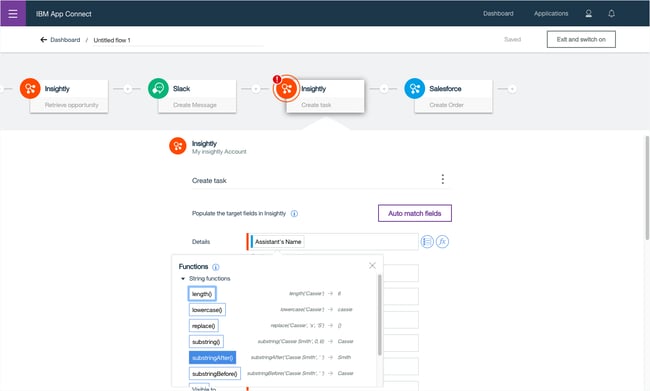Click the My Insightly Account text
Viewport: 650px width, 391px height.
click(219, 152)
